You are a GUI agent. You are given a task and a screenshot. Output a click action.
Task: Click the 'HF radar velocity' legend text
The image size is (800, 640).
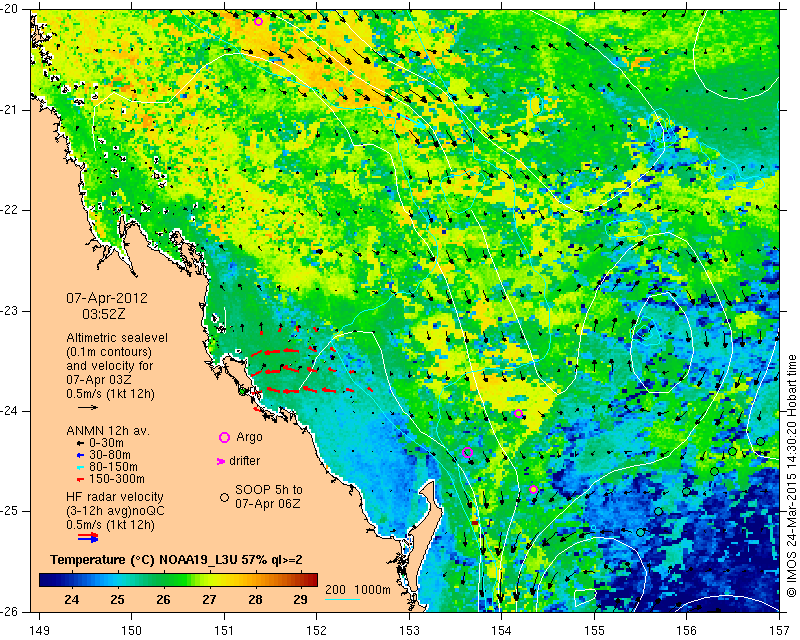click(x=115, y=497)
